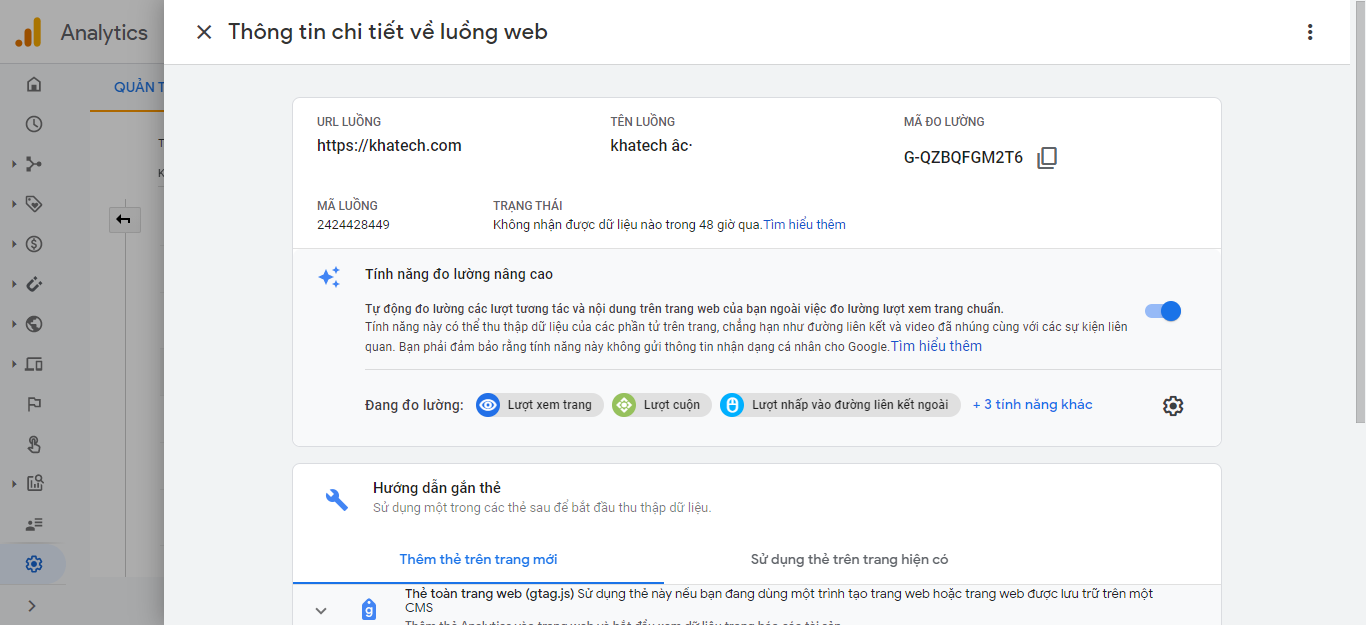
Task: Expand the analysis sidebar group arrow
Action: [x=14, y=484]
